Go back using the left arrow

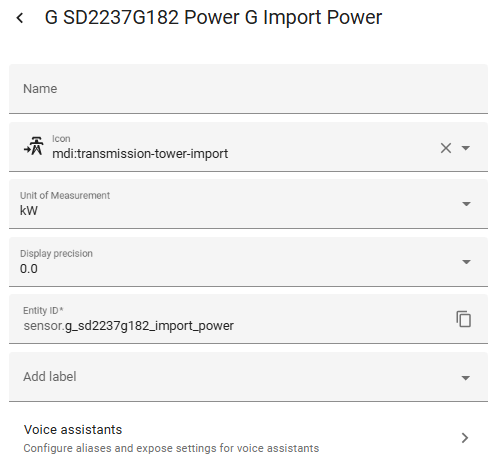20,18
